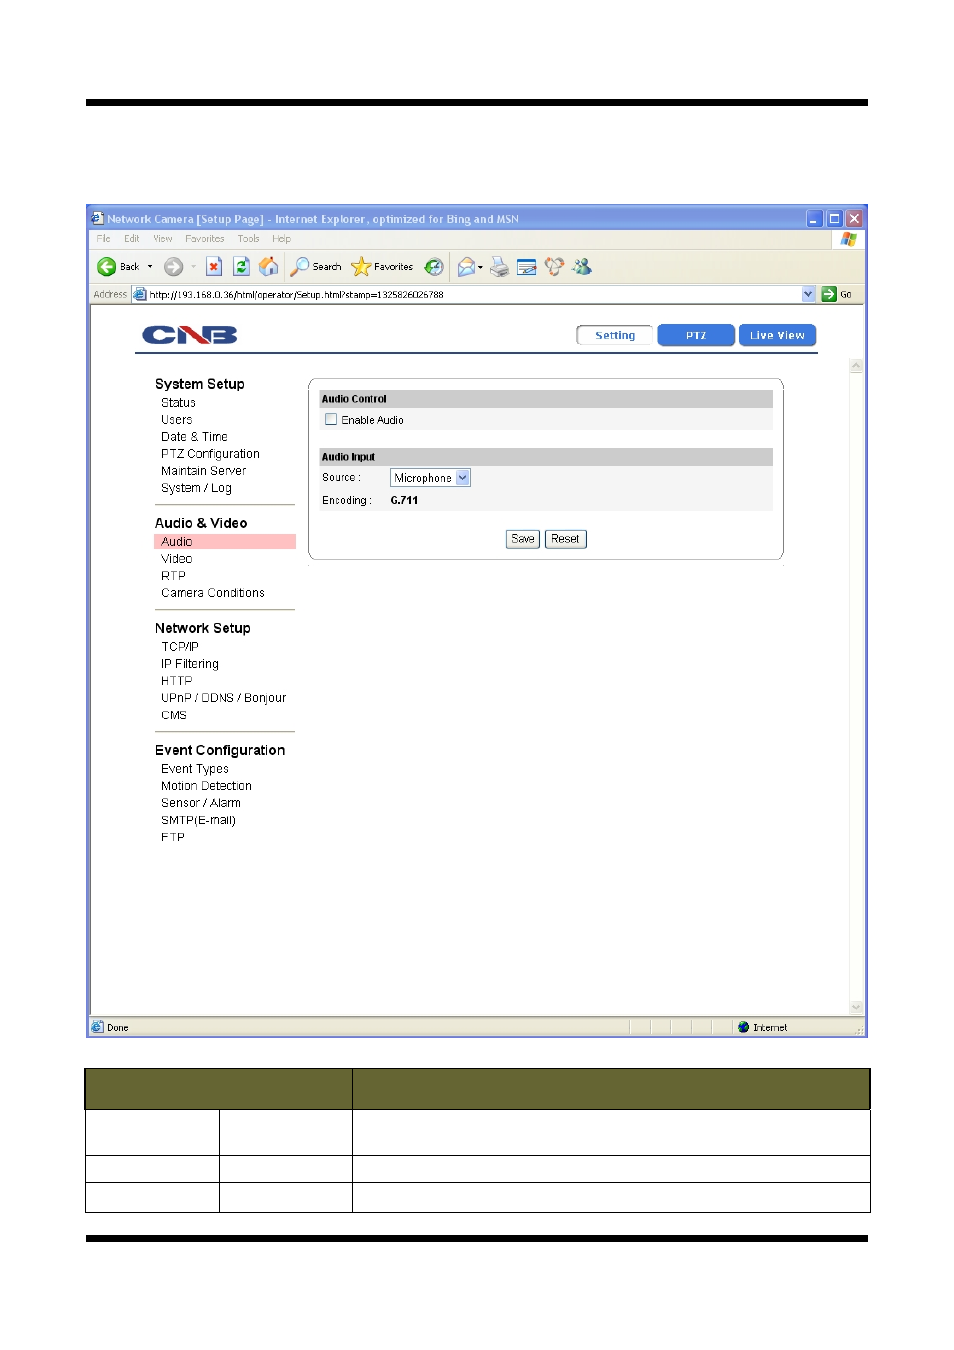This screenshot has height=1350, width=954.
Task: Open the TCP/IP settings link
Action: click(180, 647)
